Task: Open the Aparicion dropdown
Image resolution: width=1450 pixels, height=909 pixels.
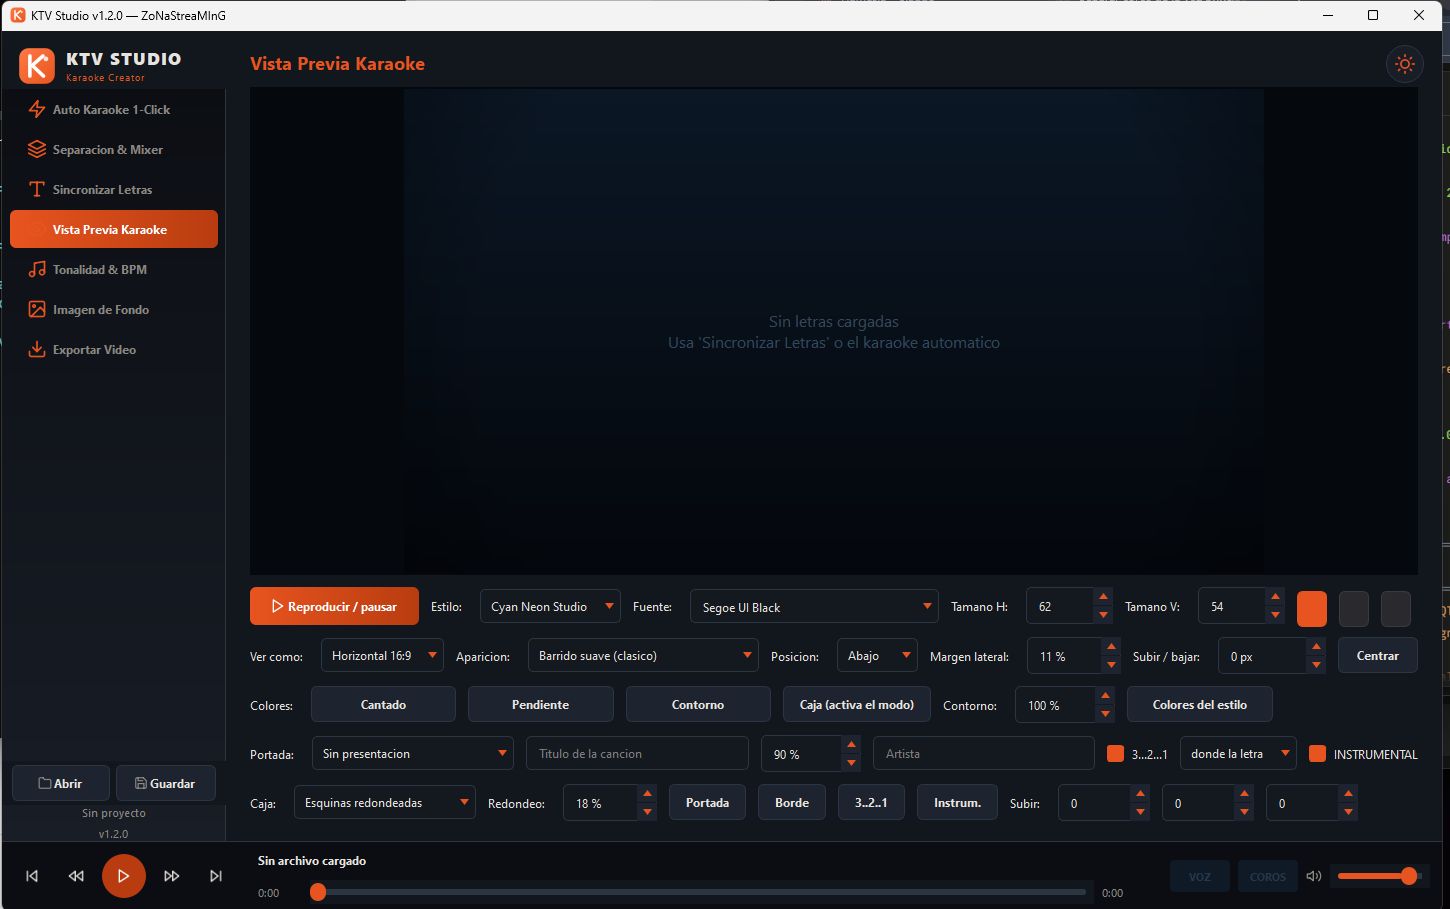Action: pyautogui.click(x=643, y=656)
